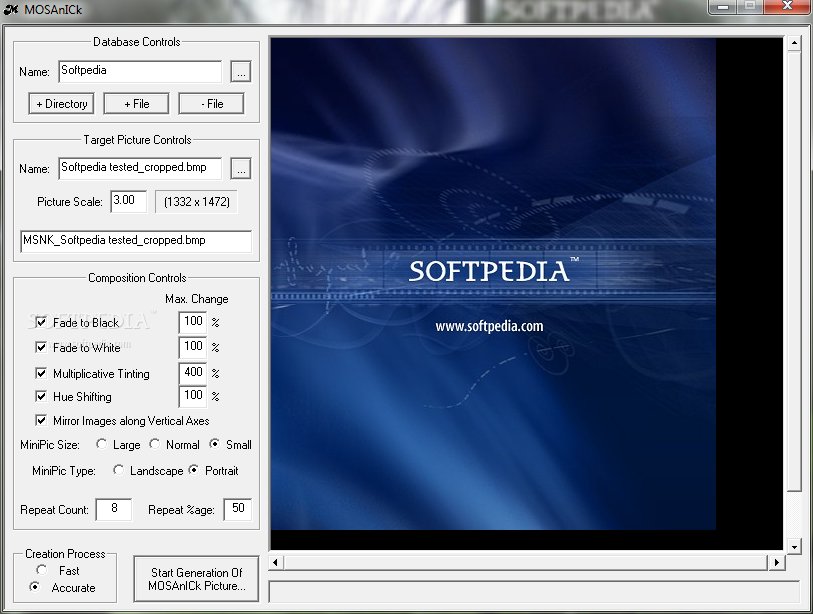Focus the database Name field containing Softpedia

click(x=140, y=71)
